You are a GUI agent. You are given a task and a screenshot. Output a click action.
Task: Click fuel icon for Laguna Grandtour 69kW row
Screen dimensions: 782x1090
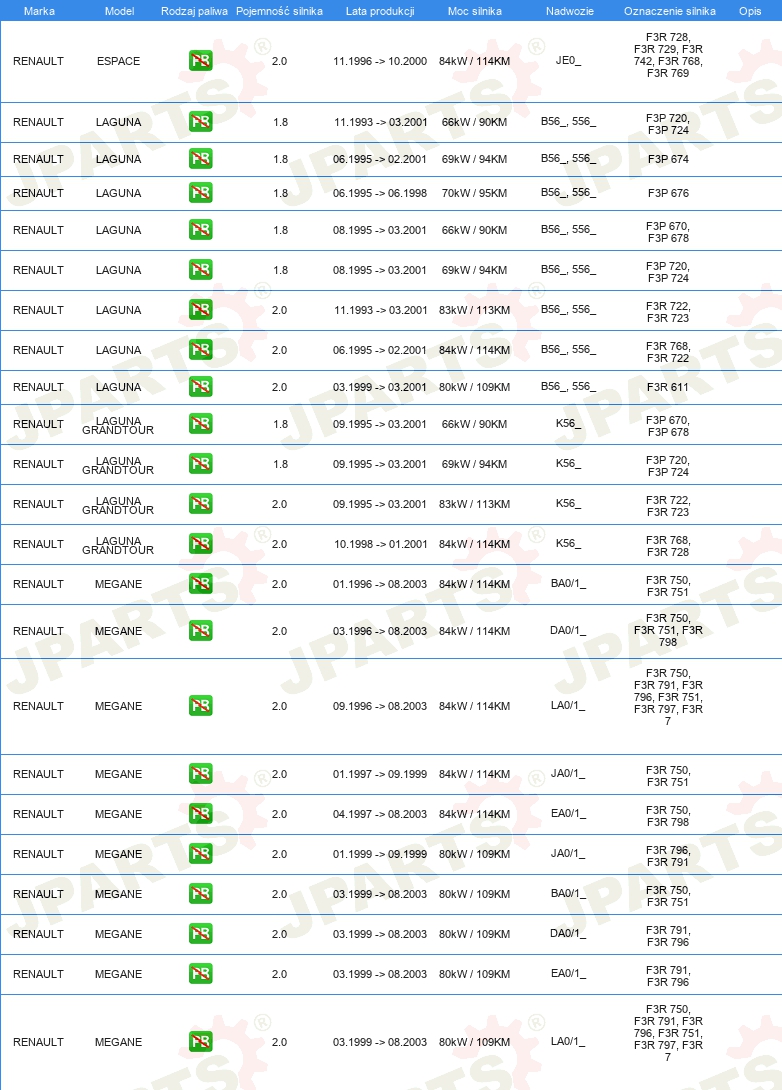(x=200, y=464)
